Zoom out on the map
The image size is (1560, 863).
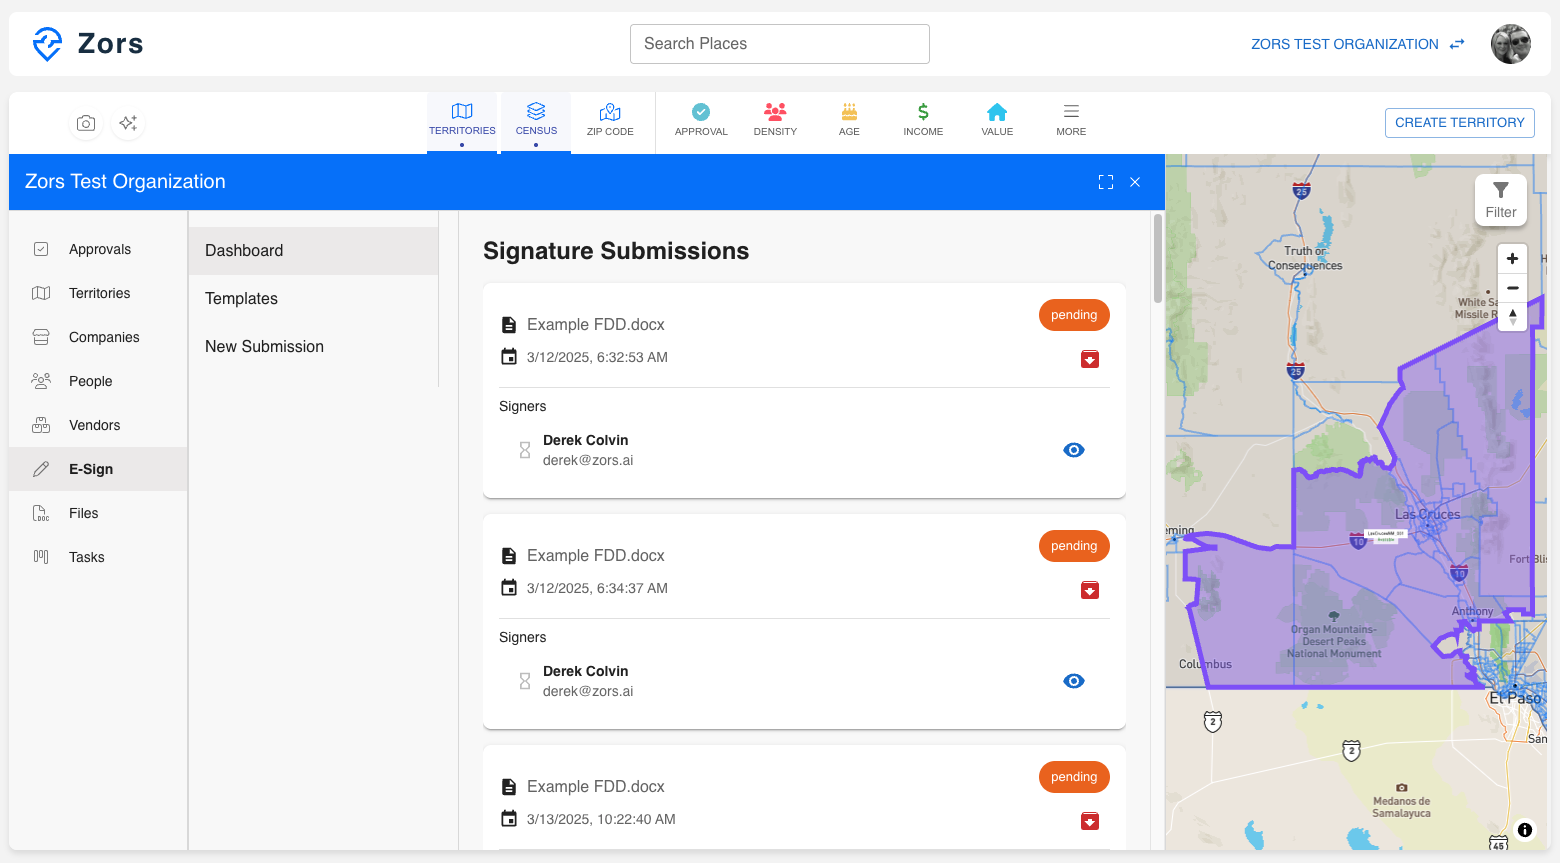[x=1512, y=288]
